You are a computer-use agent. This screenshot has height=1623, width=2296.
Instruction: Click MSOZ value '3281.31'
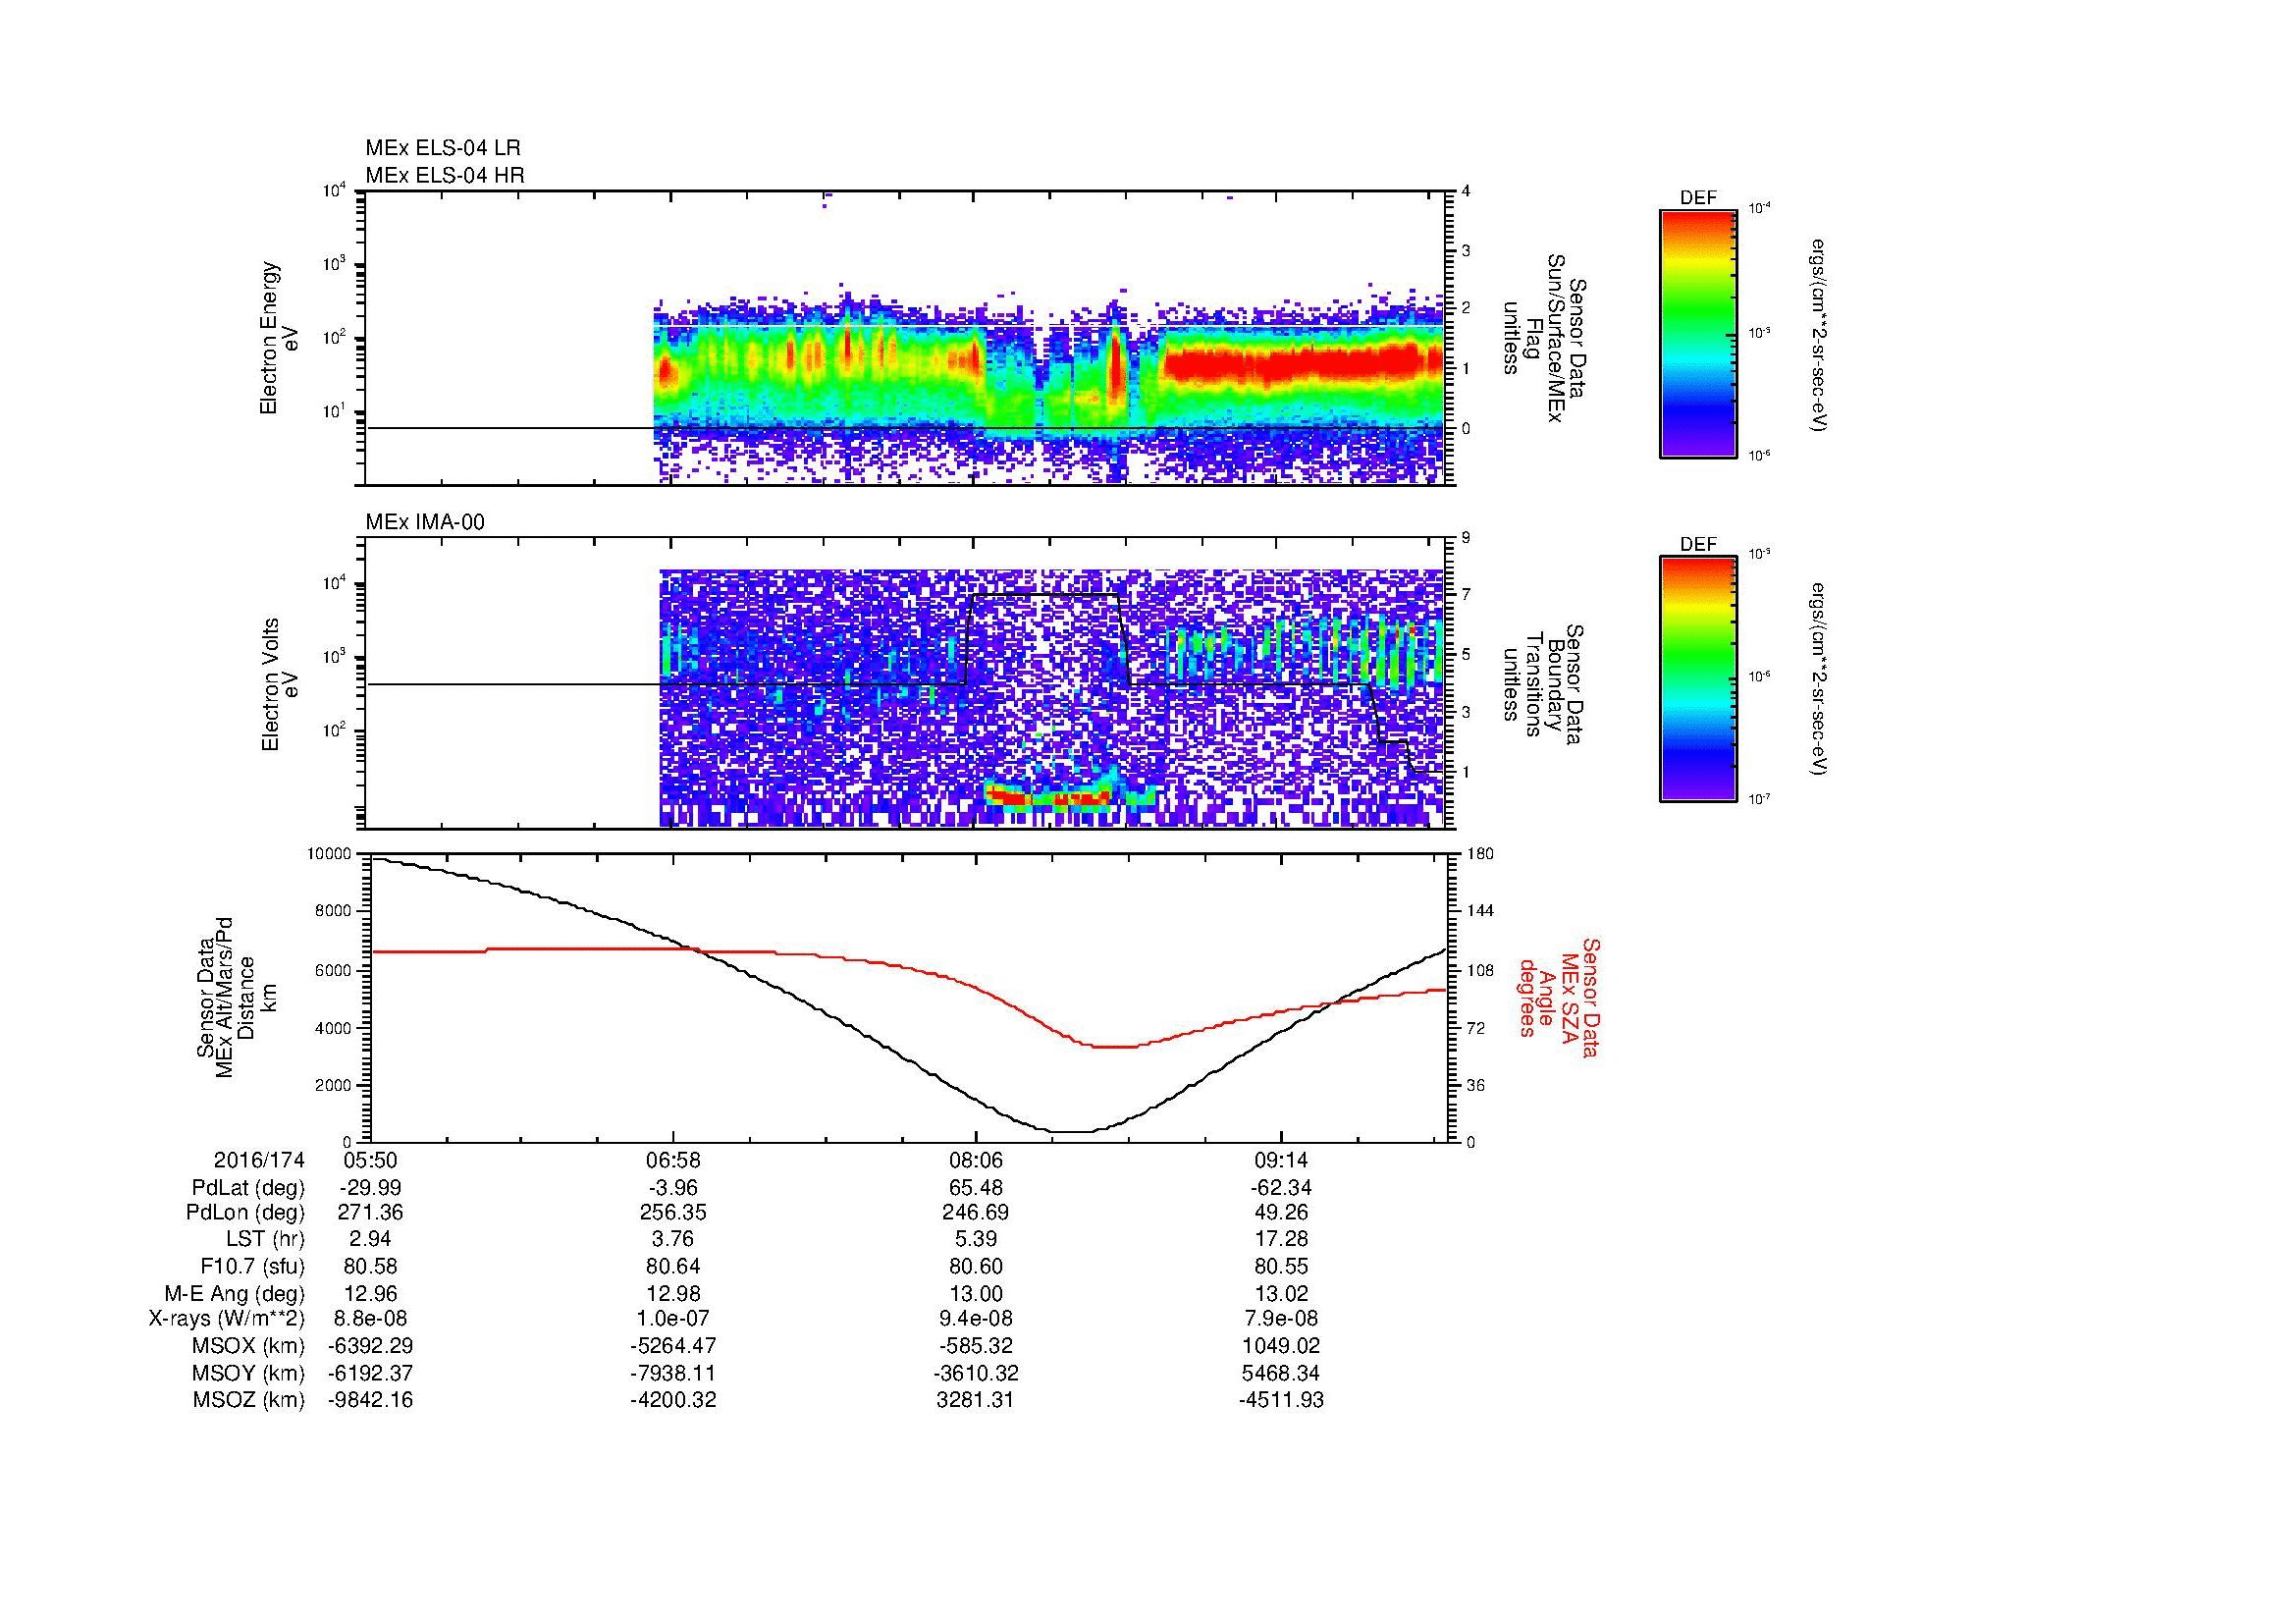pyautogui.click(x=976, y=1400)
